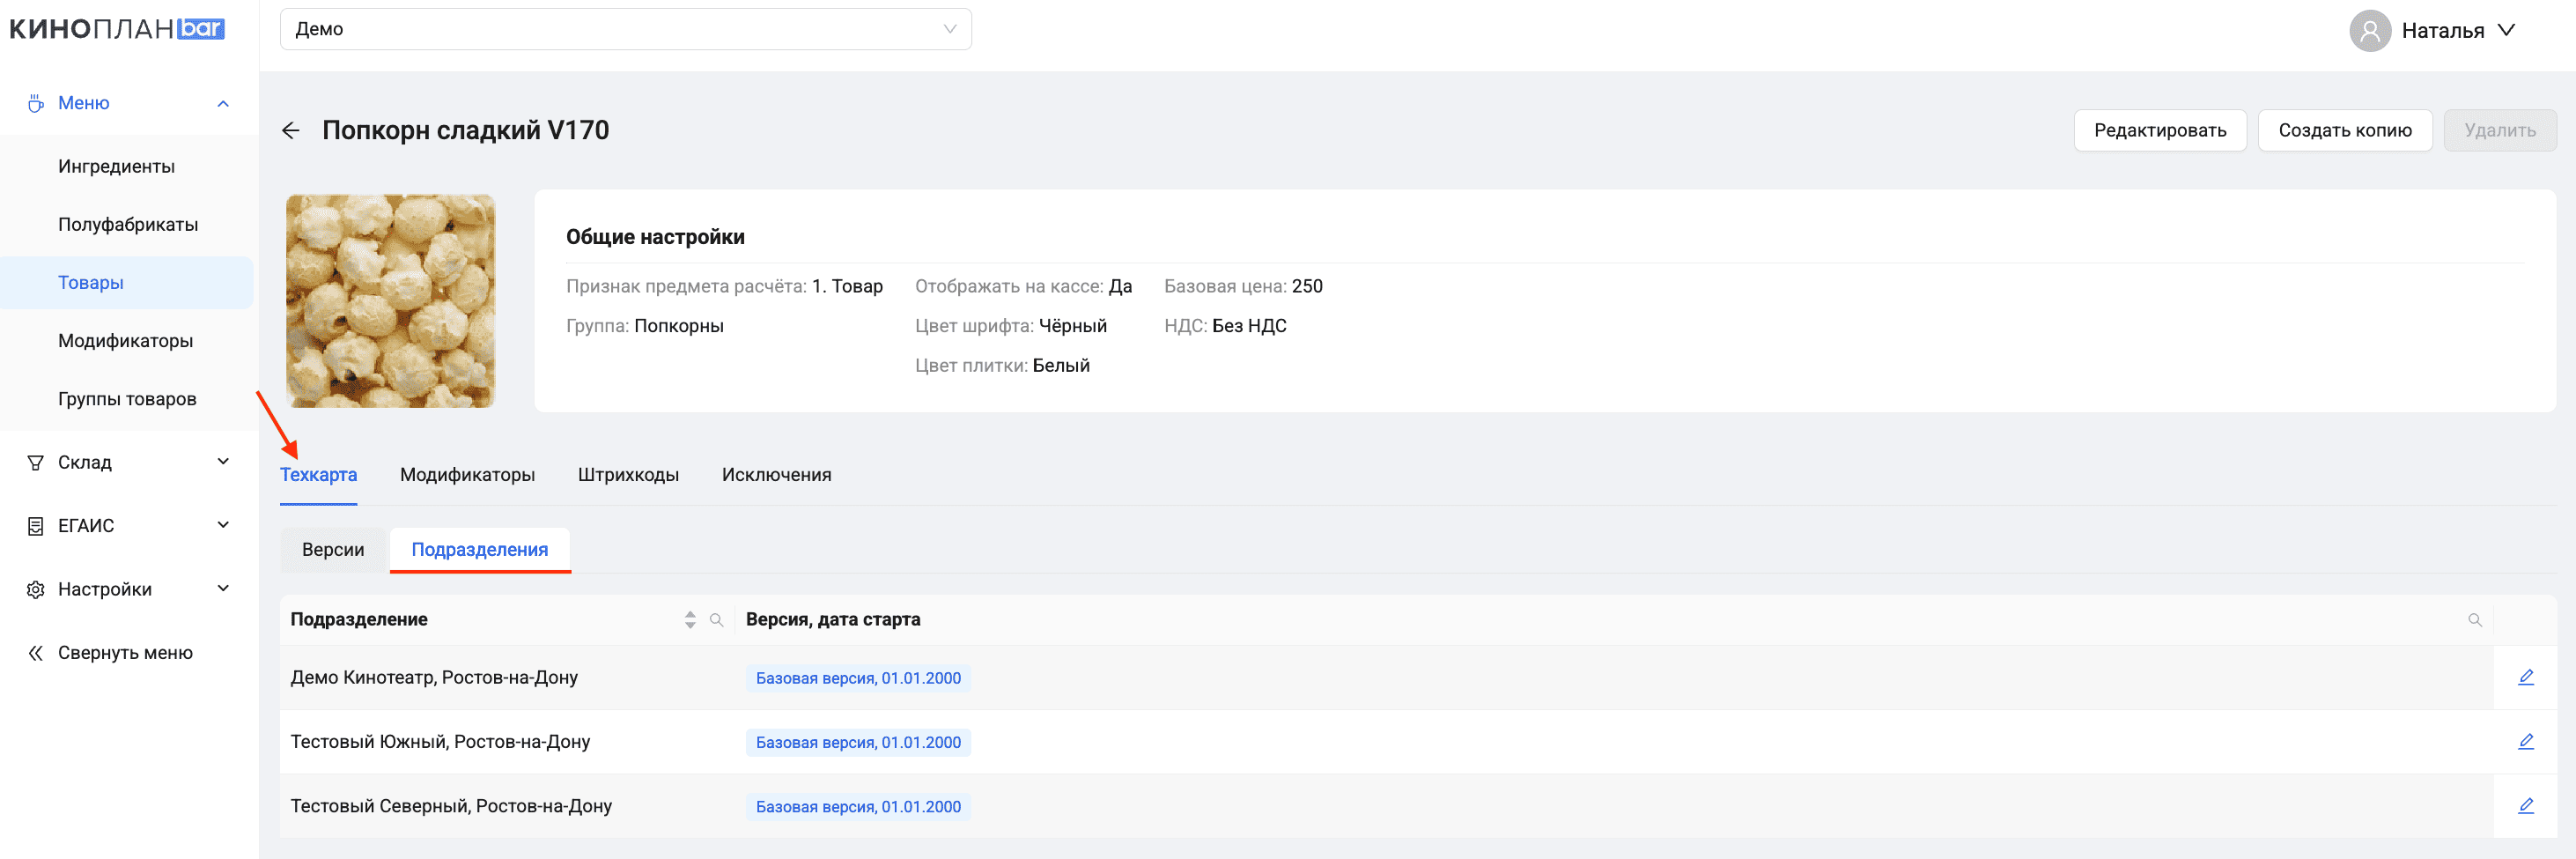Open Группы товаров in the sidebar
Screen dimensions: 2576x859
coord(127,399)
